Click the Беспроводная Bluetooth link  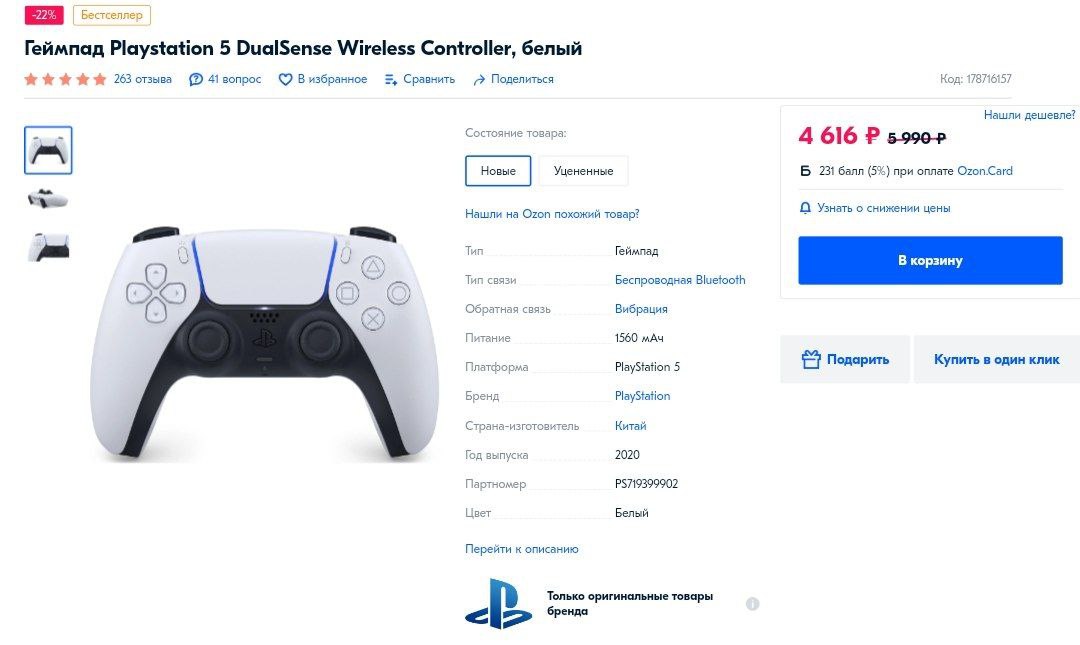[x=680, y=280]
